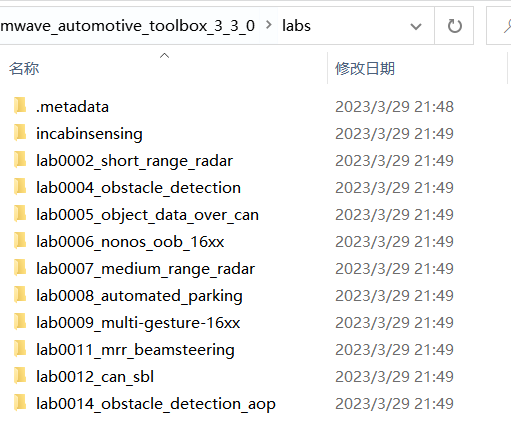Viewport: 511px width, 433px height.
Task: Toggle the sort direction arrow above 名称
Action: point(164,56)
